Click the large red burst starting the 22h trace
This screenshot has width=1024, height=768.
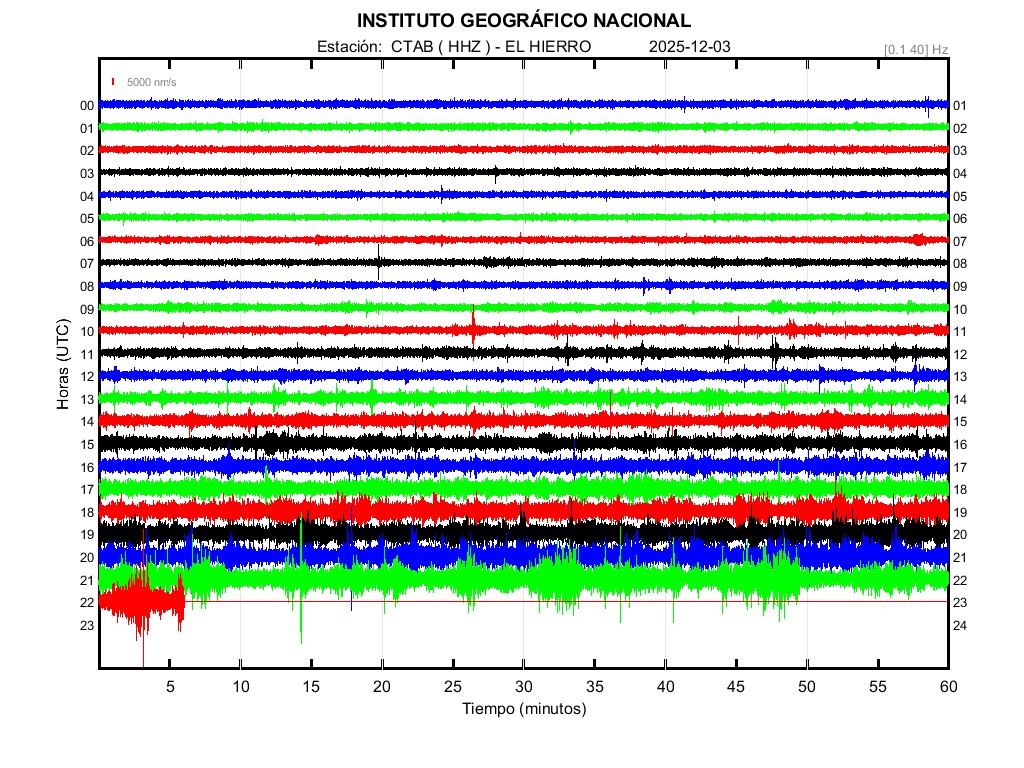[140, 602]
